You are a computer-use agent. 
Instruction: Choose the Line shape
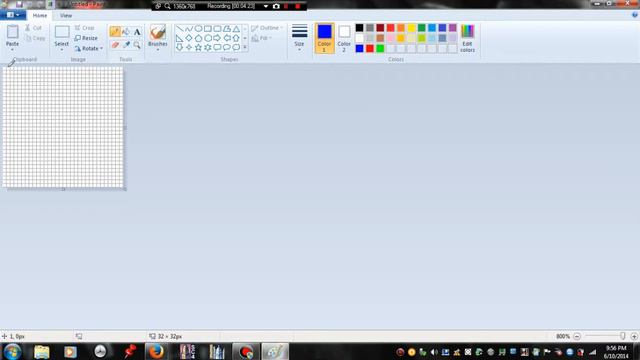(179, 29)
